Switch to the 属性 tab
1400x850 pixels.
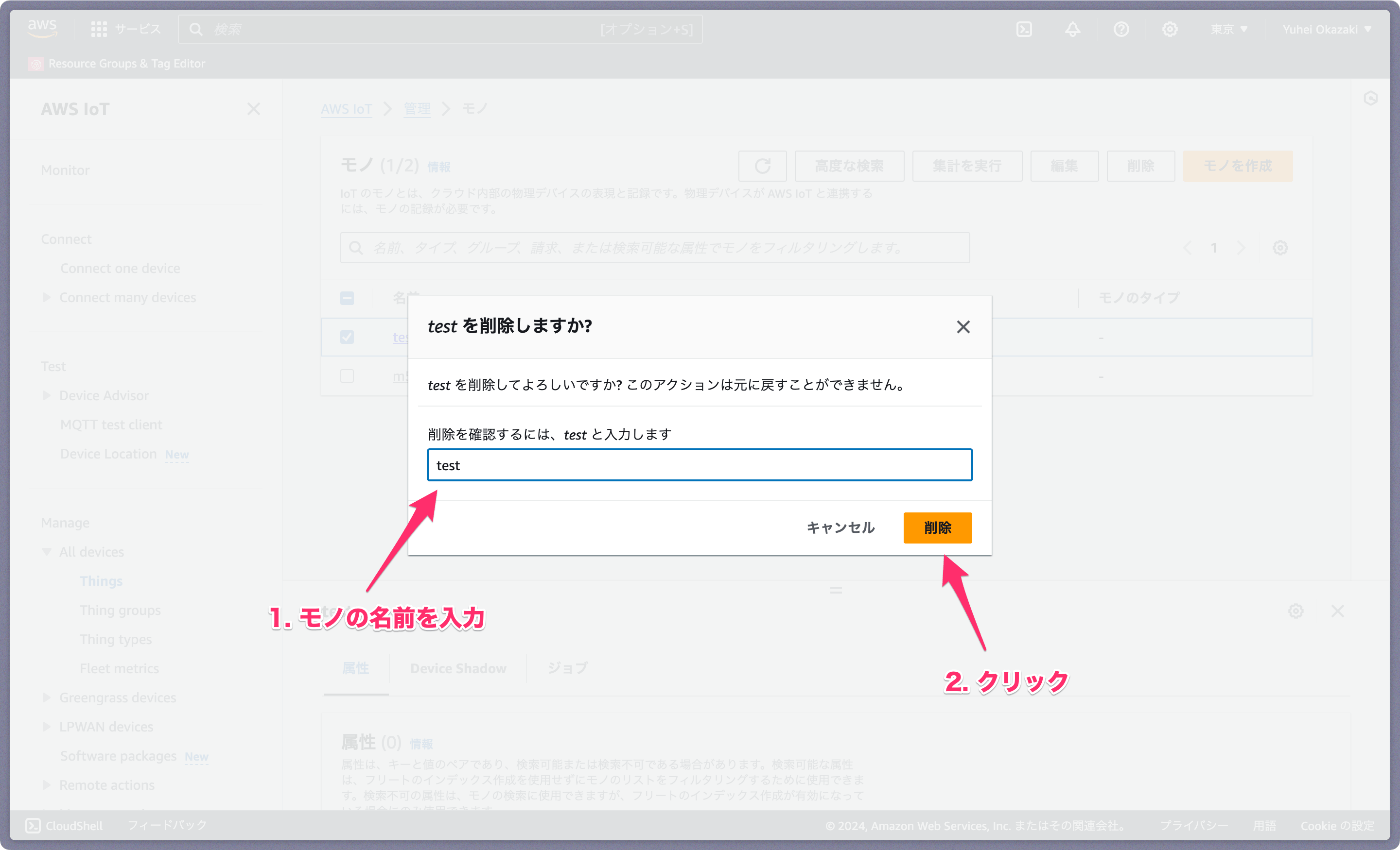coord(356,668)
